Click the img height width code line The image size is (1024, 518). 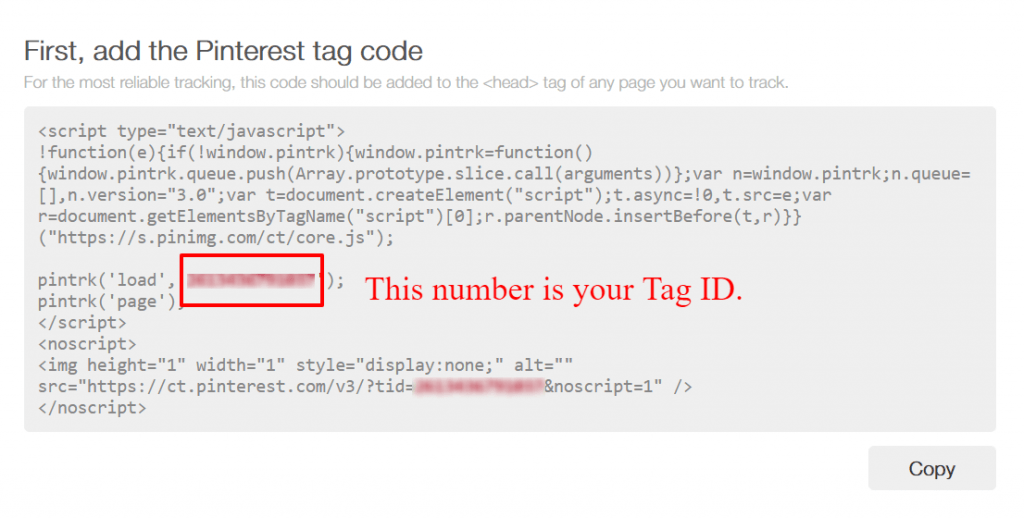click(x=305, y=365)
